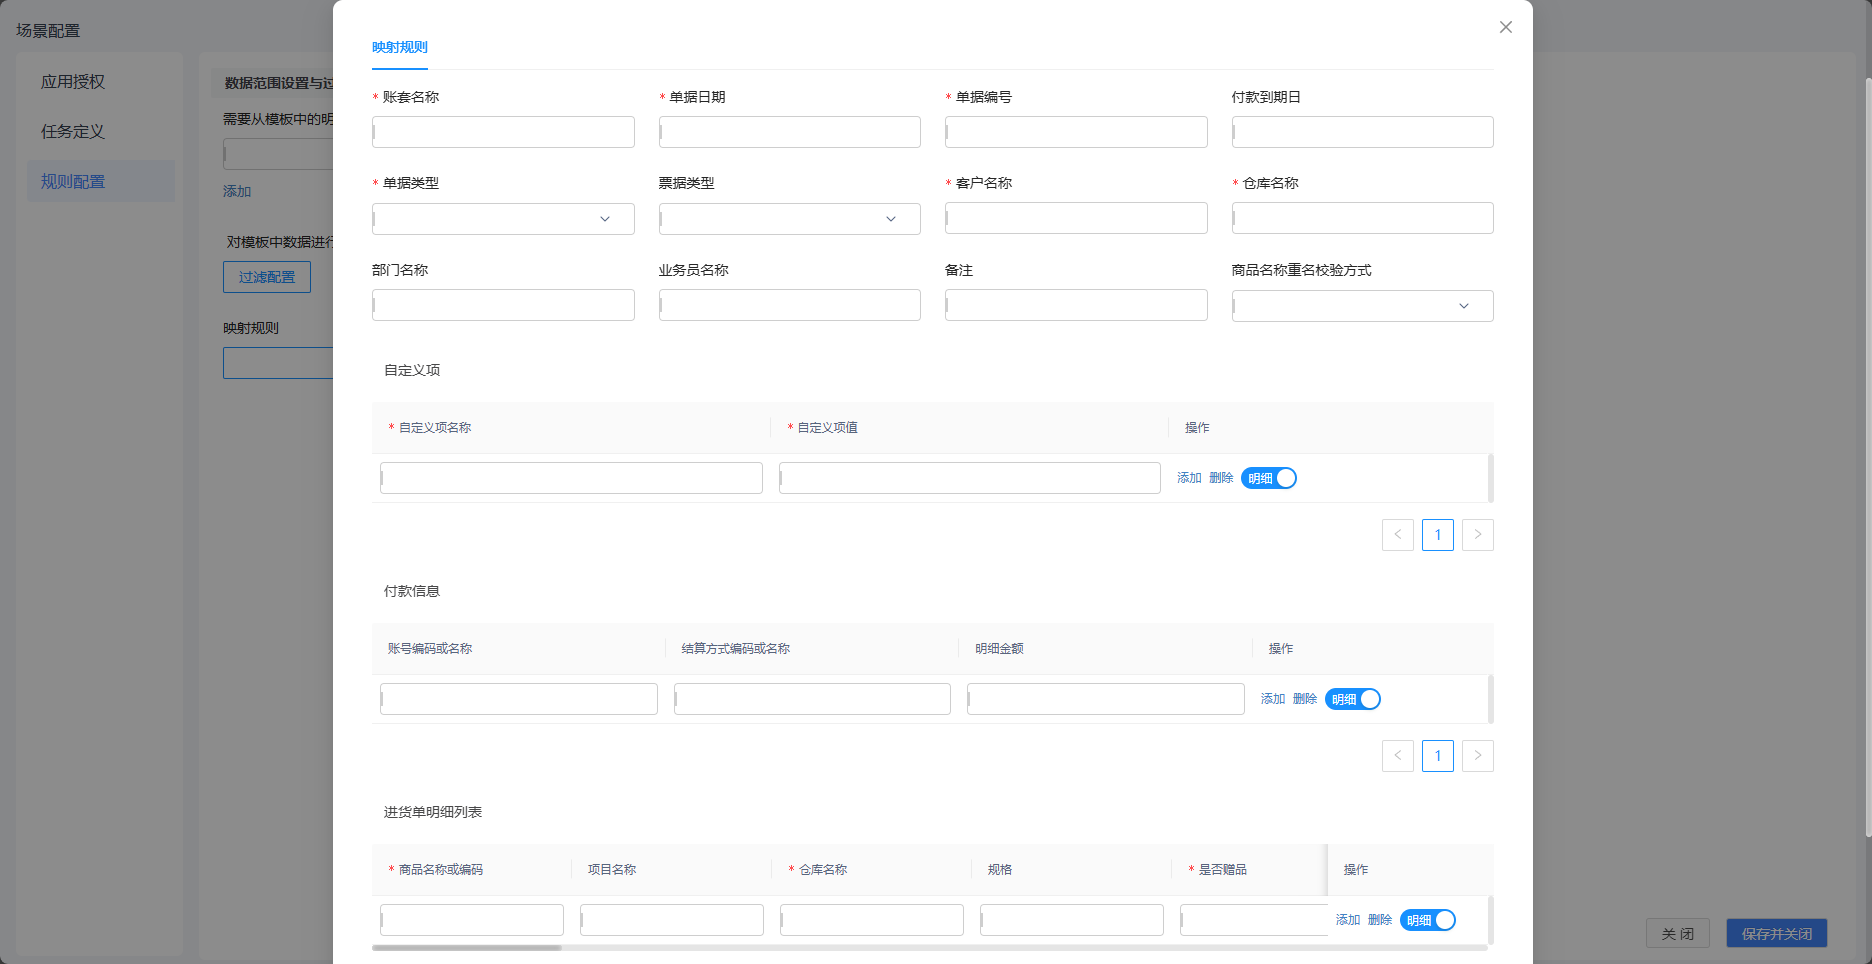This screenshot has height=964, width=1872.
Task: Click 删除 link in 付款信息 row
Action: click(1305, 699)
